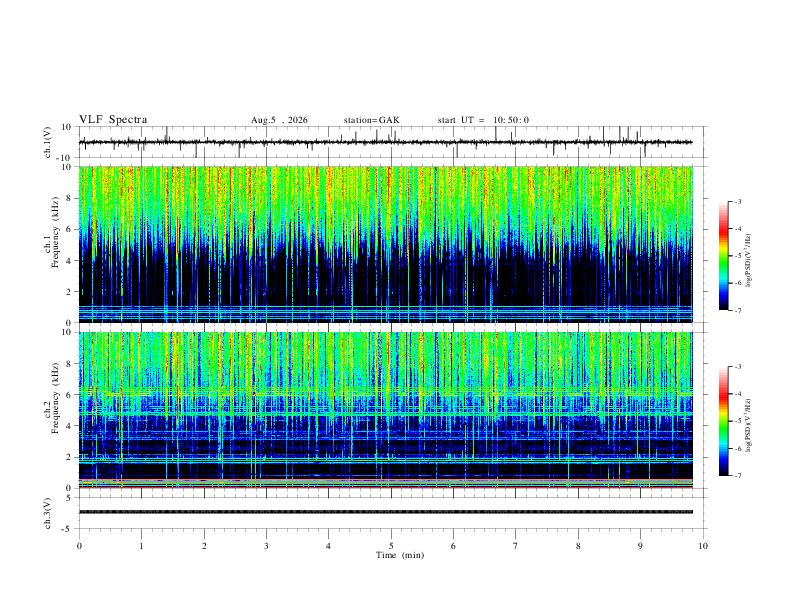Click the 9 minute tick on time axis

pyautogui.click(x=640, y=546)
